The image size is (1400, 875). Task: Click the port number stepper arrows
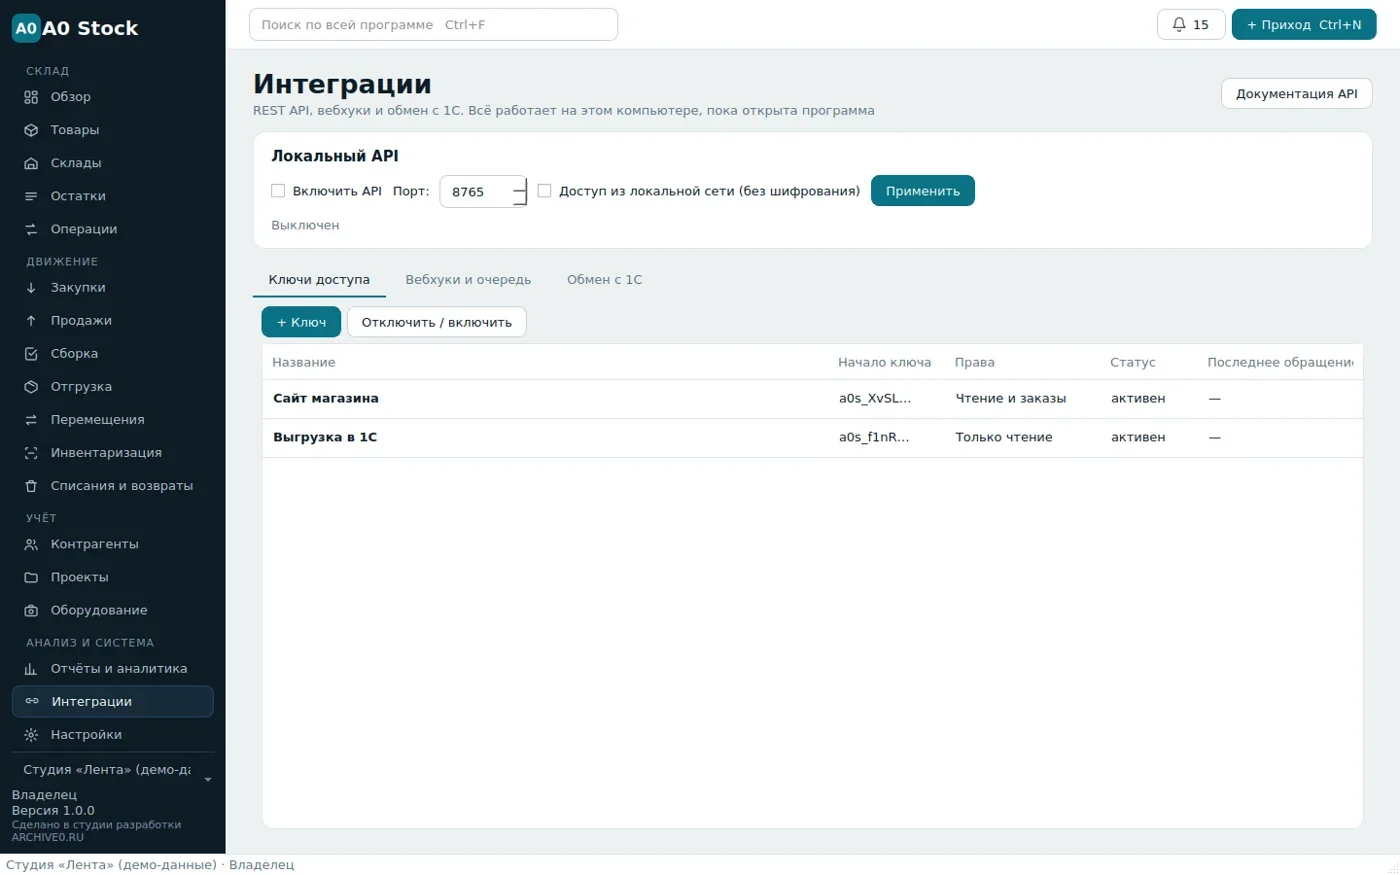coord(519,191)
